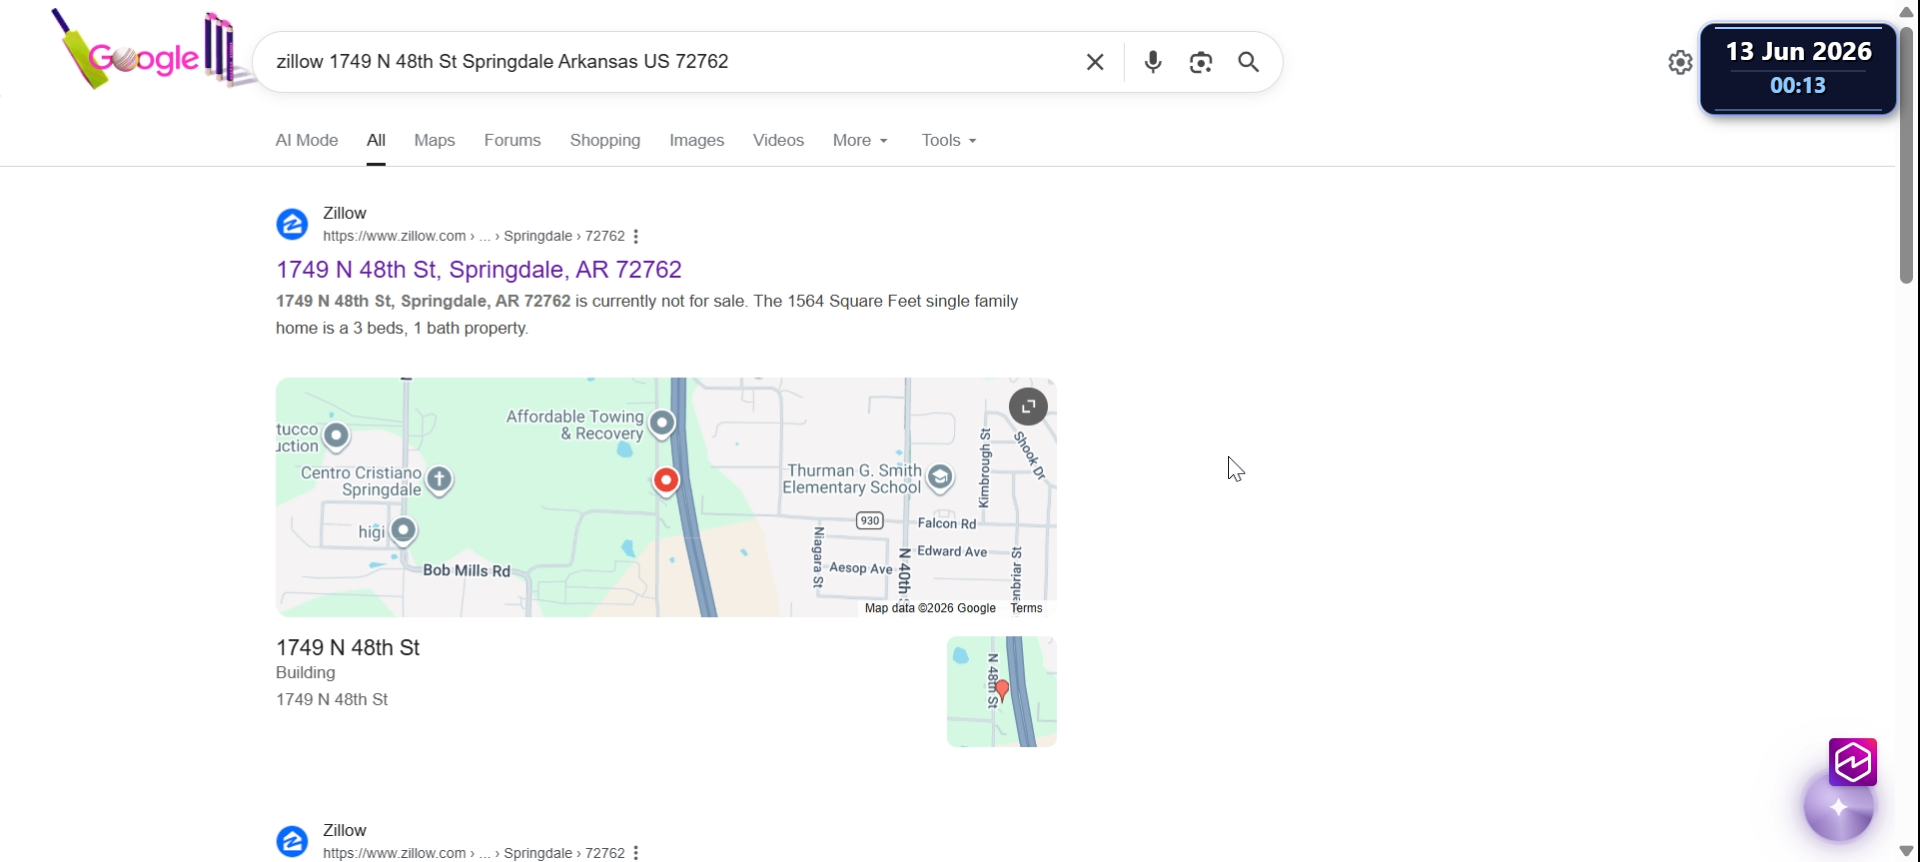Click the scrollbar down arrow
The image size is (1920, 862).
click(1906, 851)
